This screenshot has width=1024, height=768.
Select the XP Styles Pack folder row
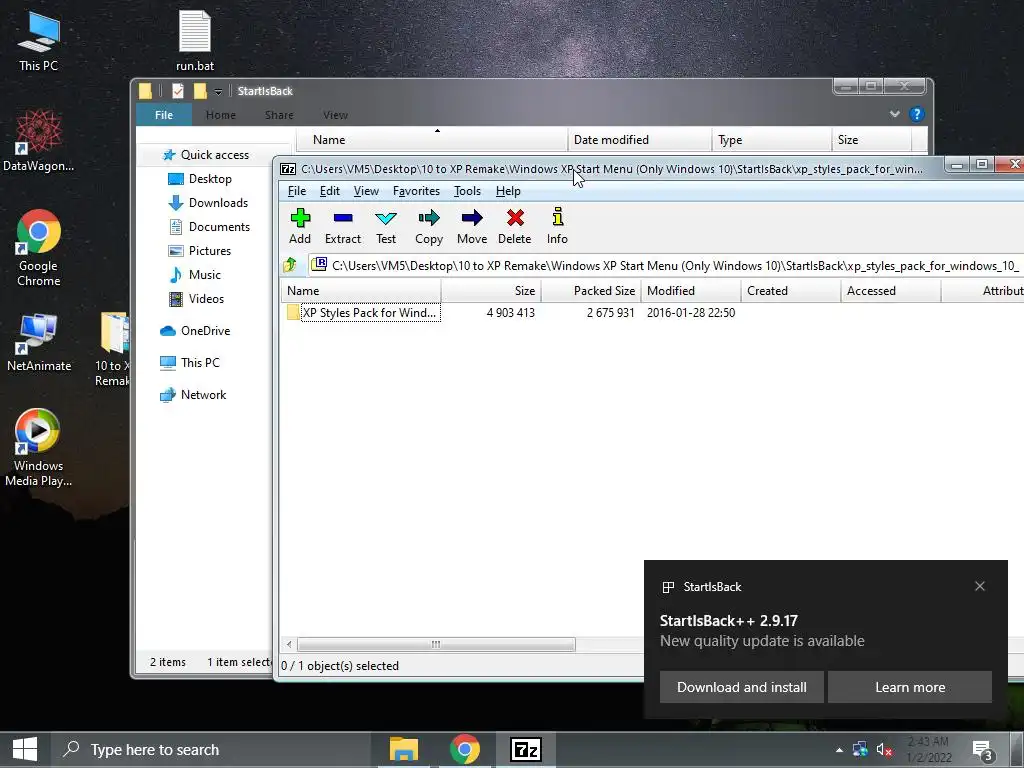[x=509, y=313]
